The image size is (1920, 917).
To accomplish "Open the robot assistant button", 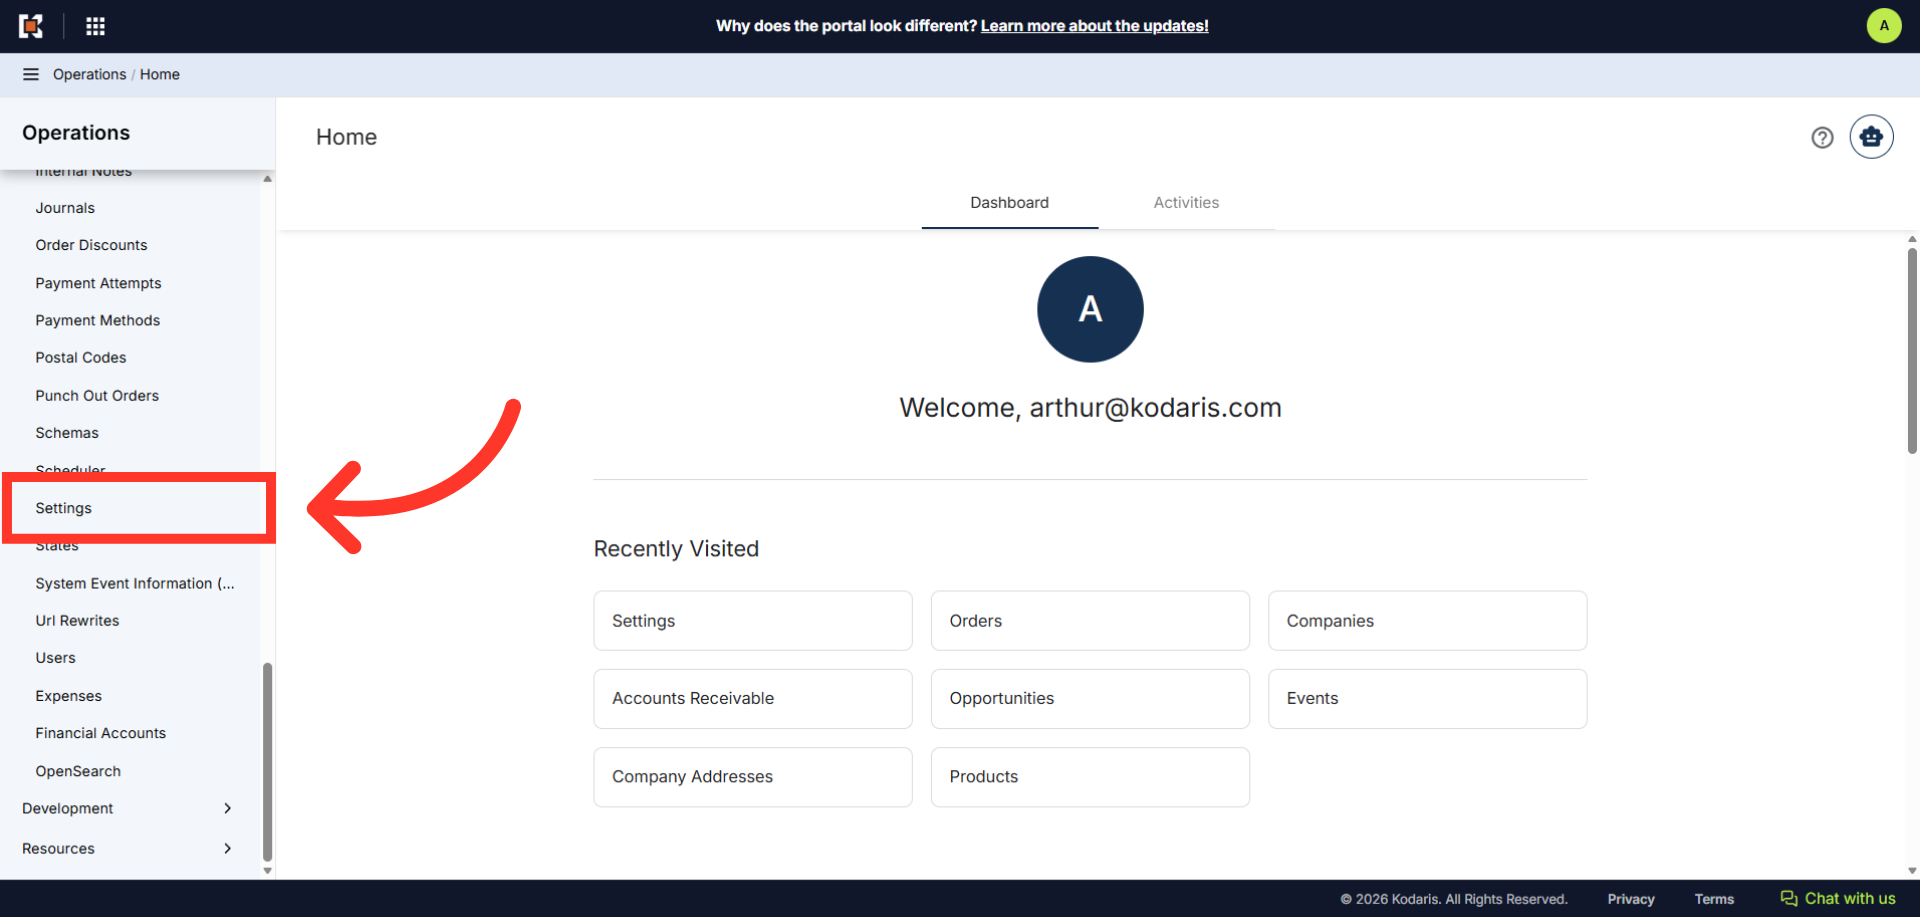I will point(1871,137).
